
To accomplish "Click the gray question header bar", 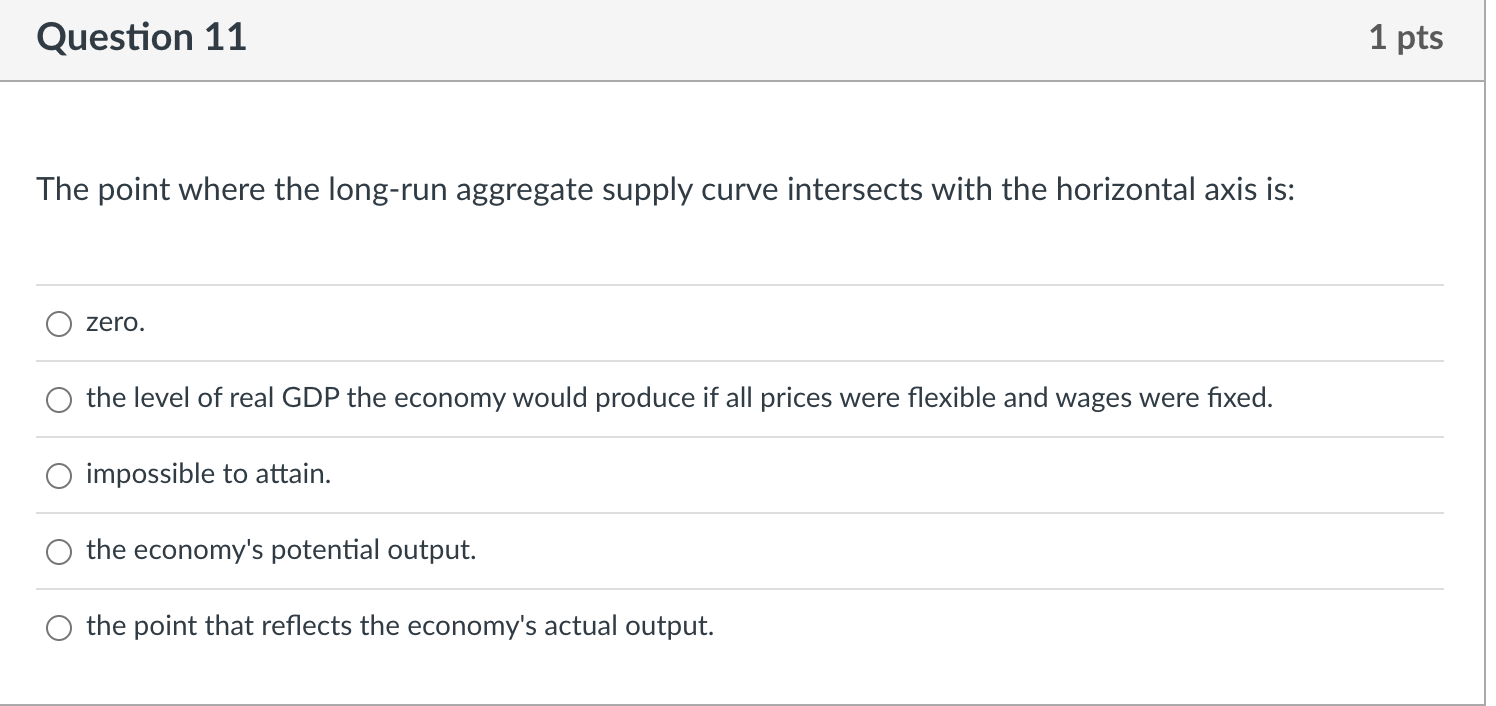I will (x=742, y=40).
